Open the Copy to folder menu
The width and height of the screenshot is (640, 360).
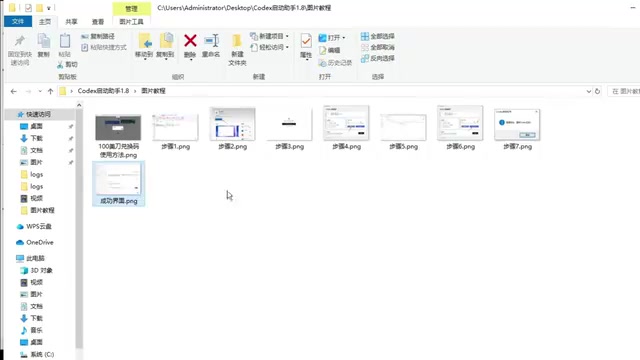point(165,47)
